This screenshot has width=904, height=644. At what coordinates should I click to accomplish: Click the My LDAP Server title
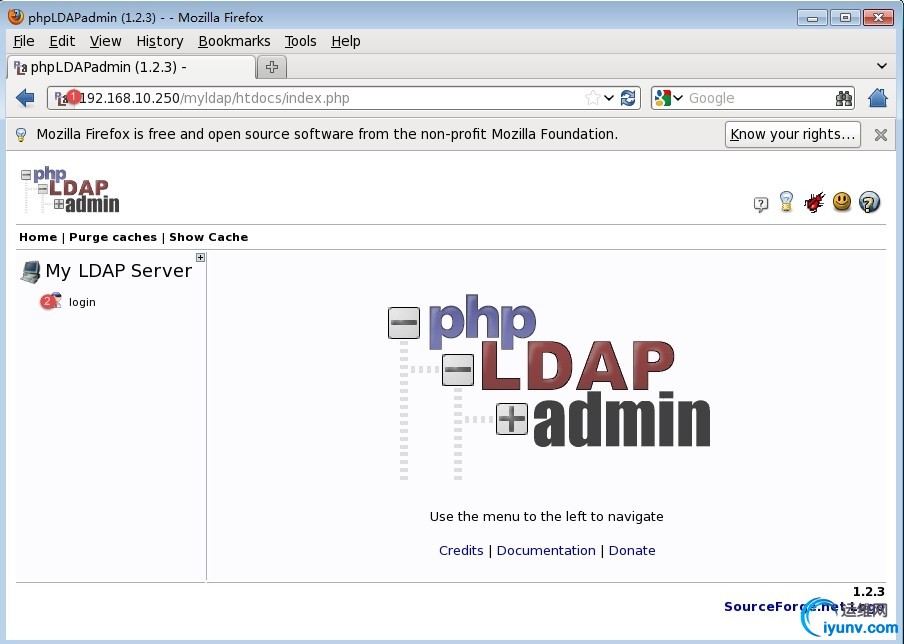(x=118, y=271)
